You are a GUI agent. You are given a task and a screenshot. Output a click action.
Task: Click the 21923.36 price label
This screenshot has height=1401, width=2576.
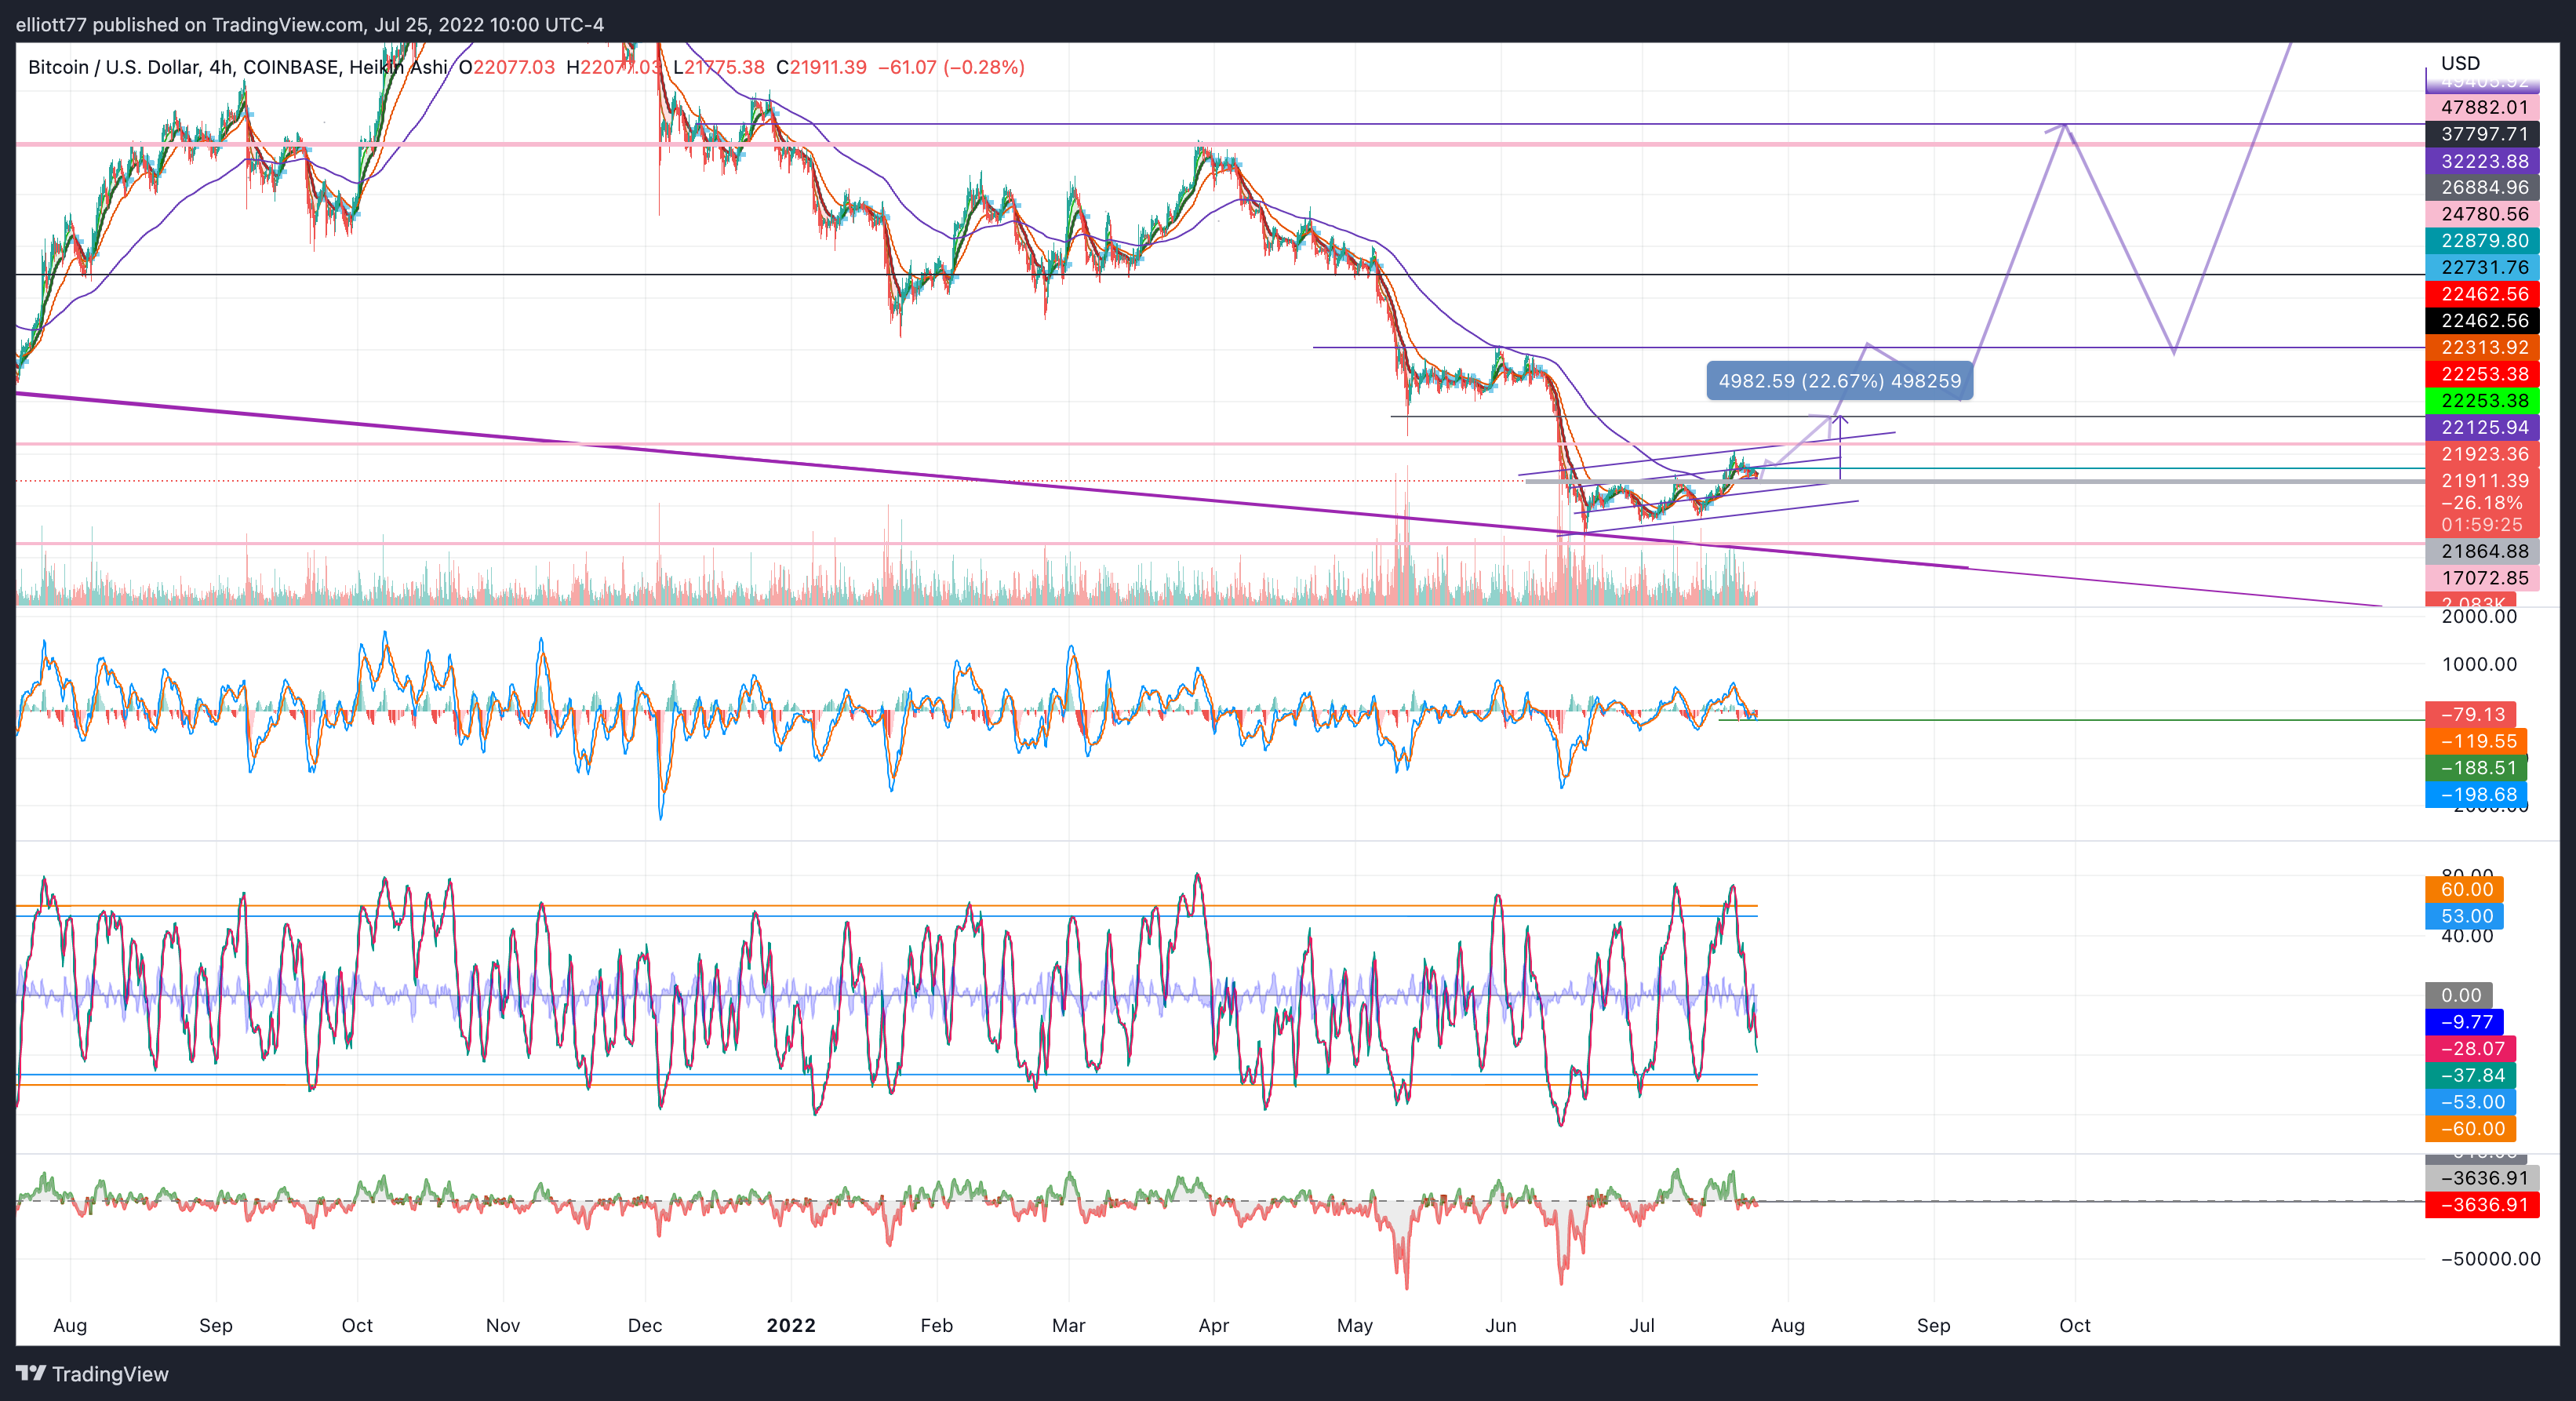pos(2483,454)
